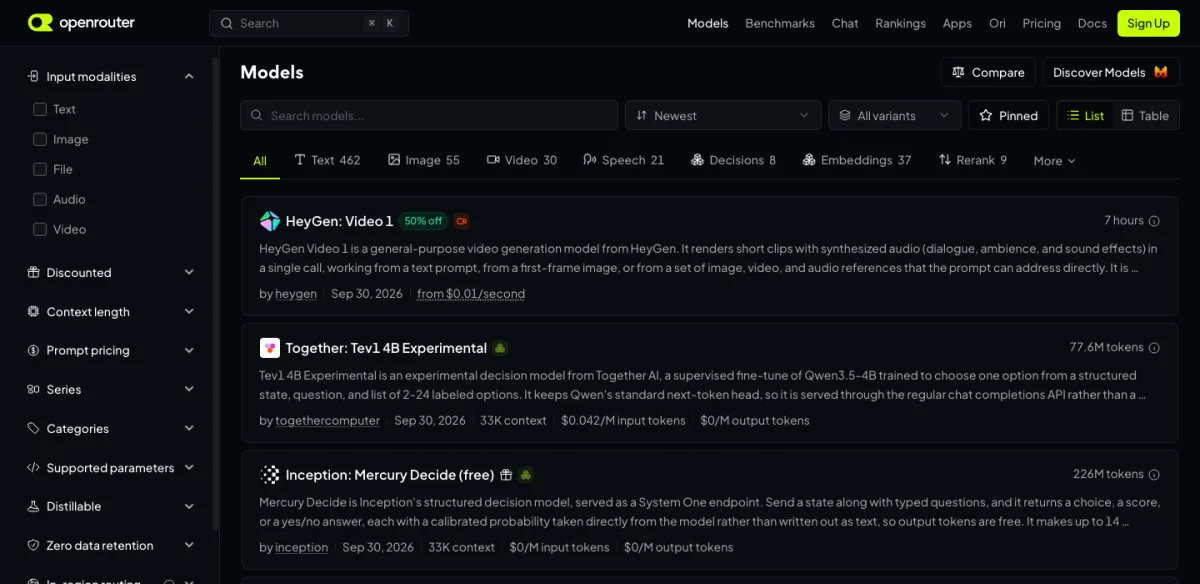Open the Newest sort dropdown
This screenshot has height=584, width=1200.
(x=723, y=116)
